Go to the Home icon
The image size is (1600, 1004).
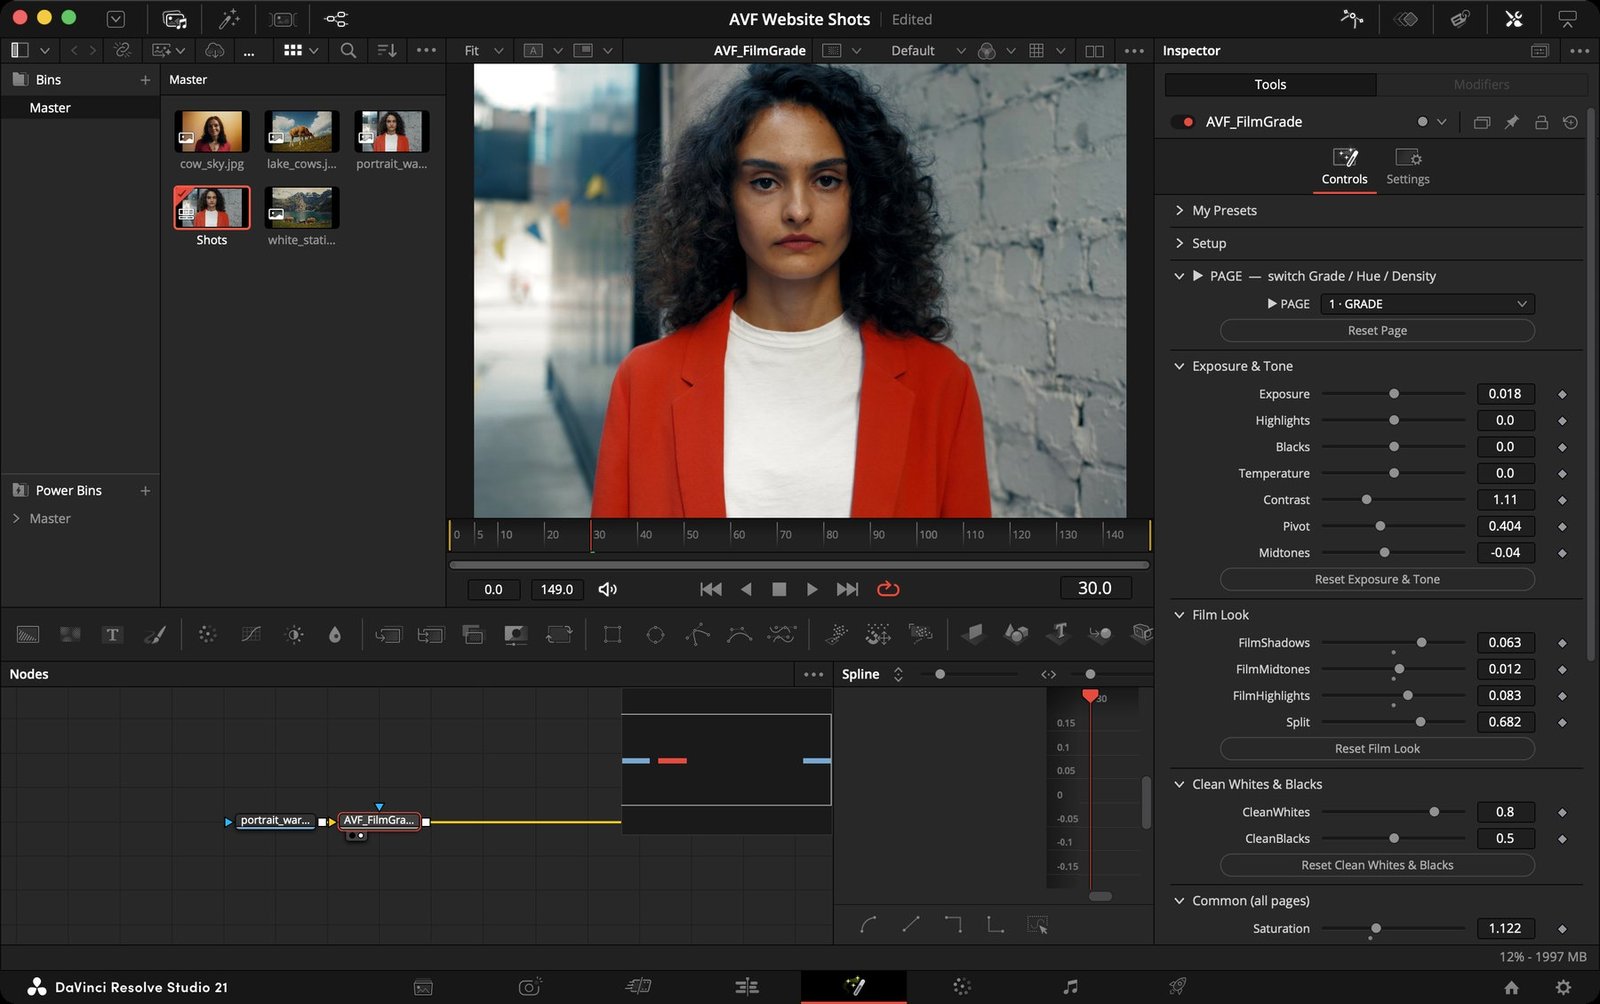(x=1511, y=987)
